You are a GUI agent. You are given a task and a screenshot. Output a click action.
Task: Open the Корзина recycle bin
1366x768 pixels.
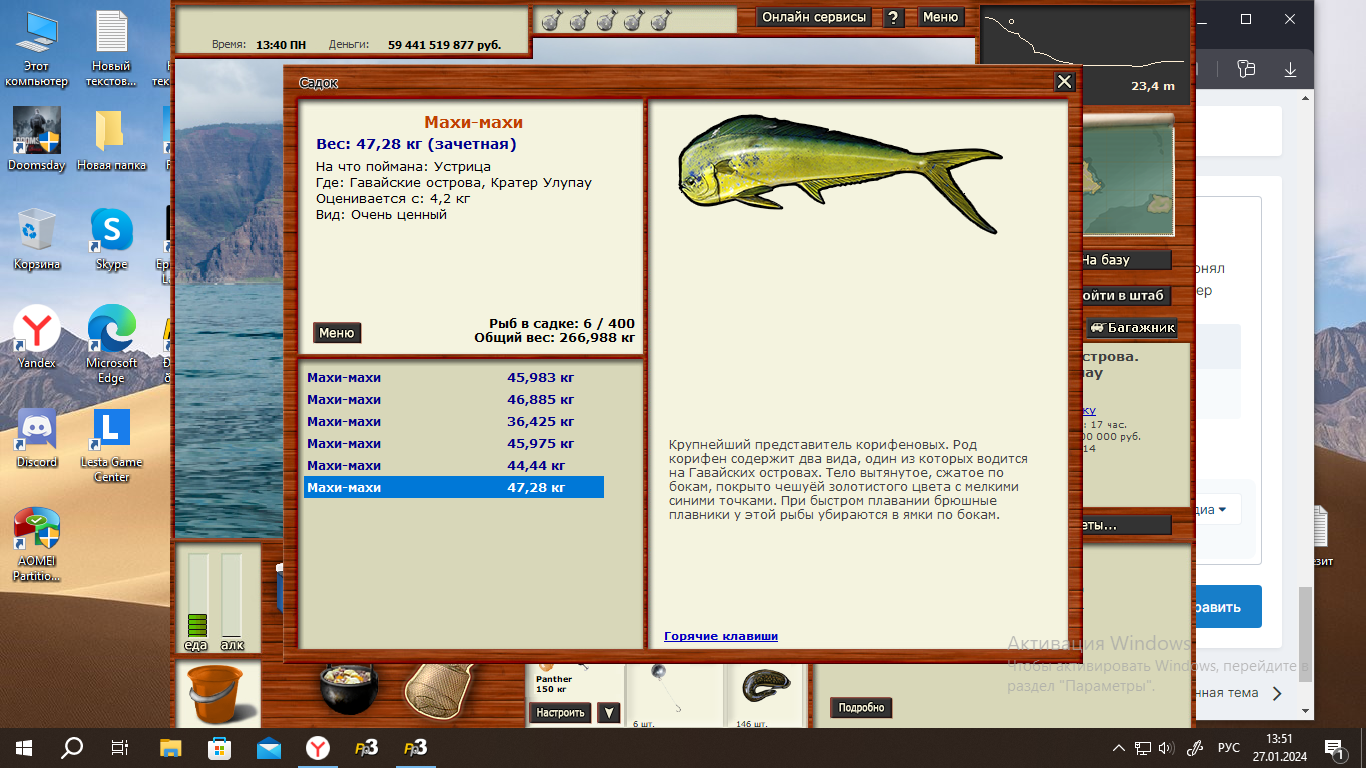(36, 238)
